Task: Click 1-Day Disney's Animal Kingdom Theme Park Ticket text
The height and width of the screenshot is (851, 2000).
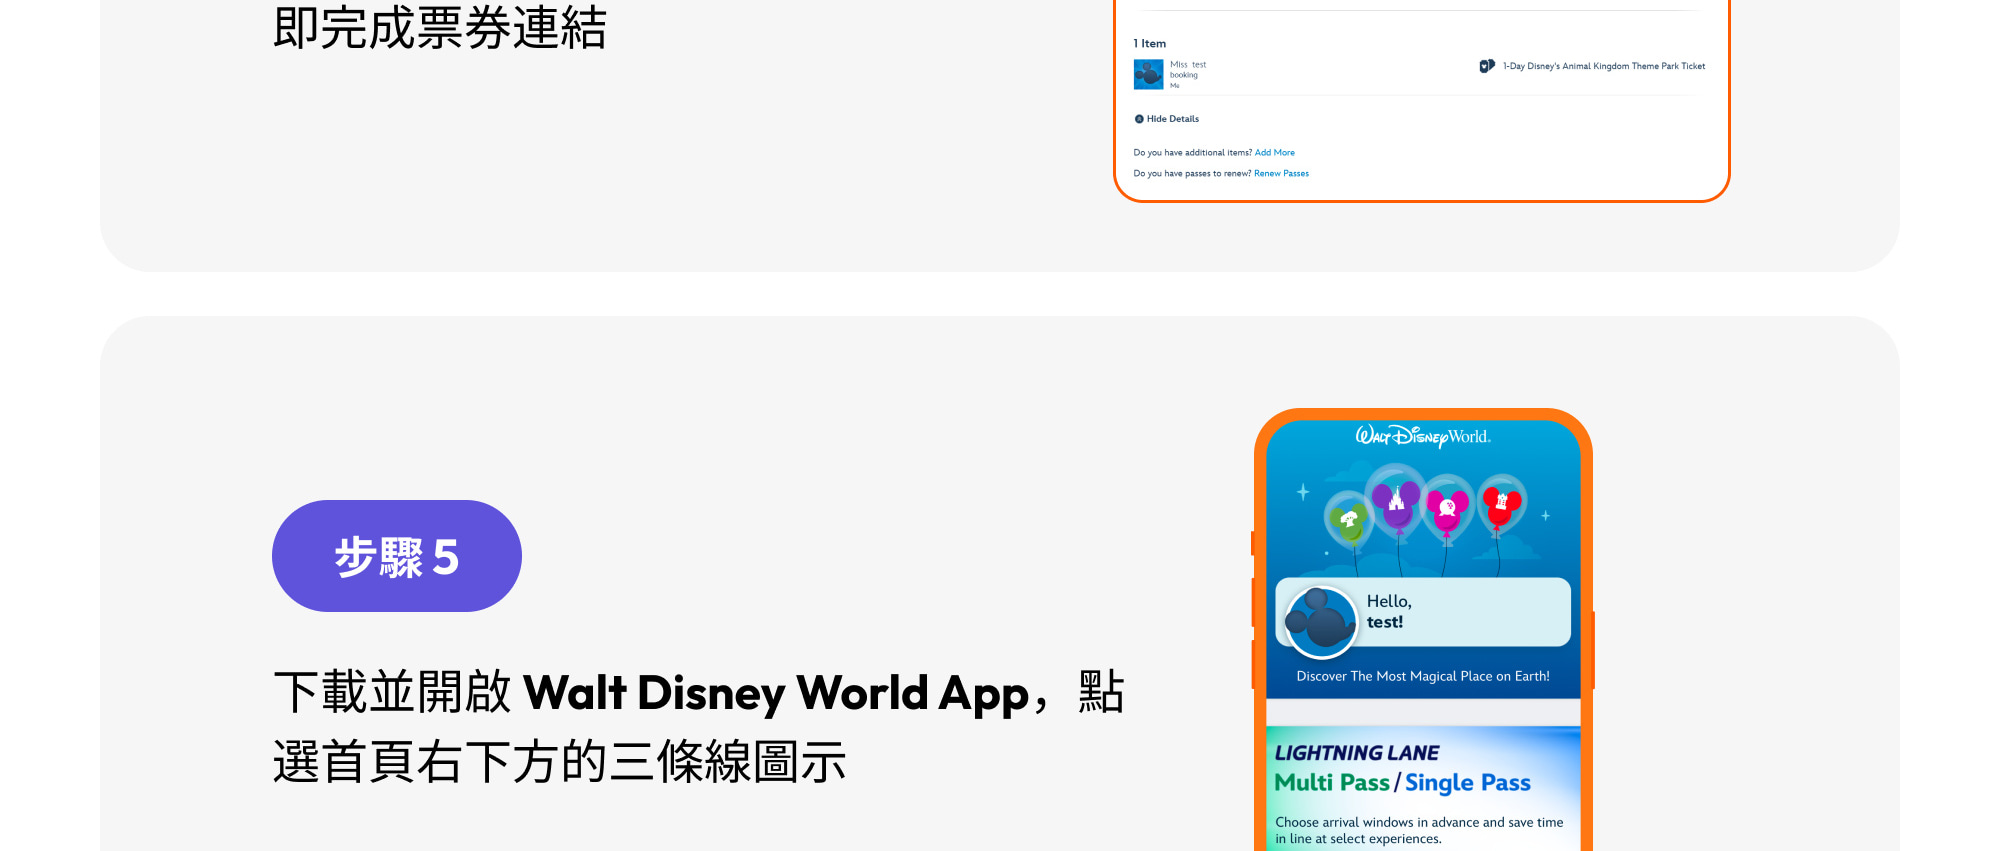Action: 1604,66
